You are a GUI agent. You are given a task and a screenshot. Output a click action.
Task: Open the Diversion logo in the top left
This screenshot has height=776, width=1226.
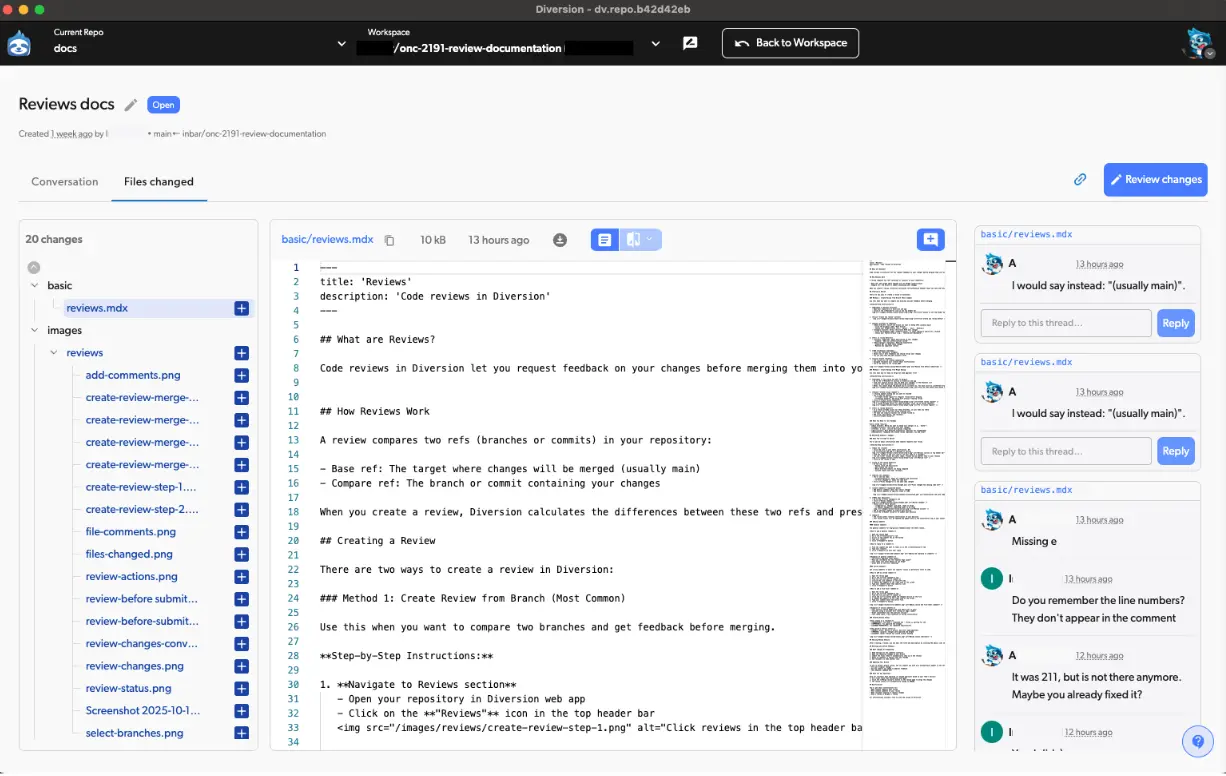[x=18, y=43]
